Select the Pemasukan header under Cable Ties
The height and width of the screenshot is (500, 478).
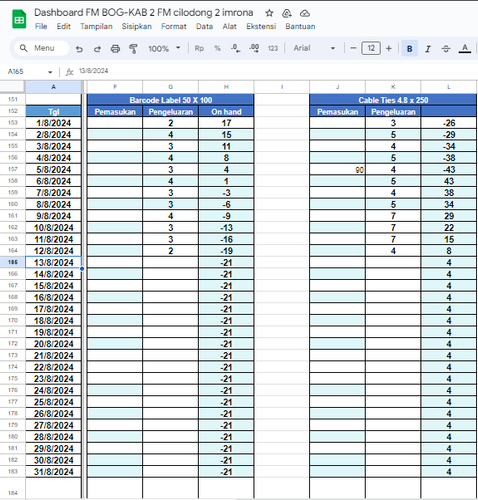coord(337,112)
